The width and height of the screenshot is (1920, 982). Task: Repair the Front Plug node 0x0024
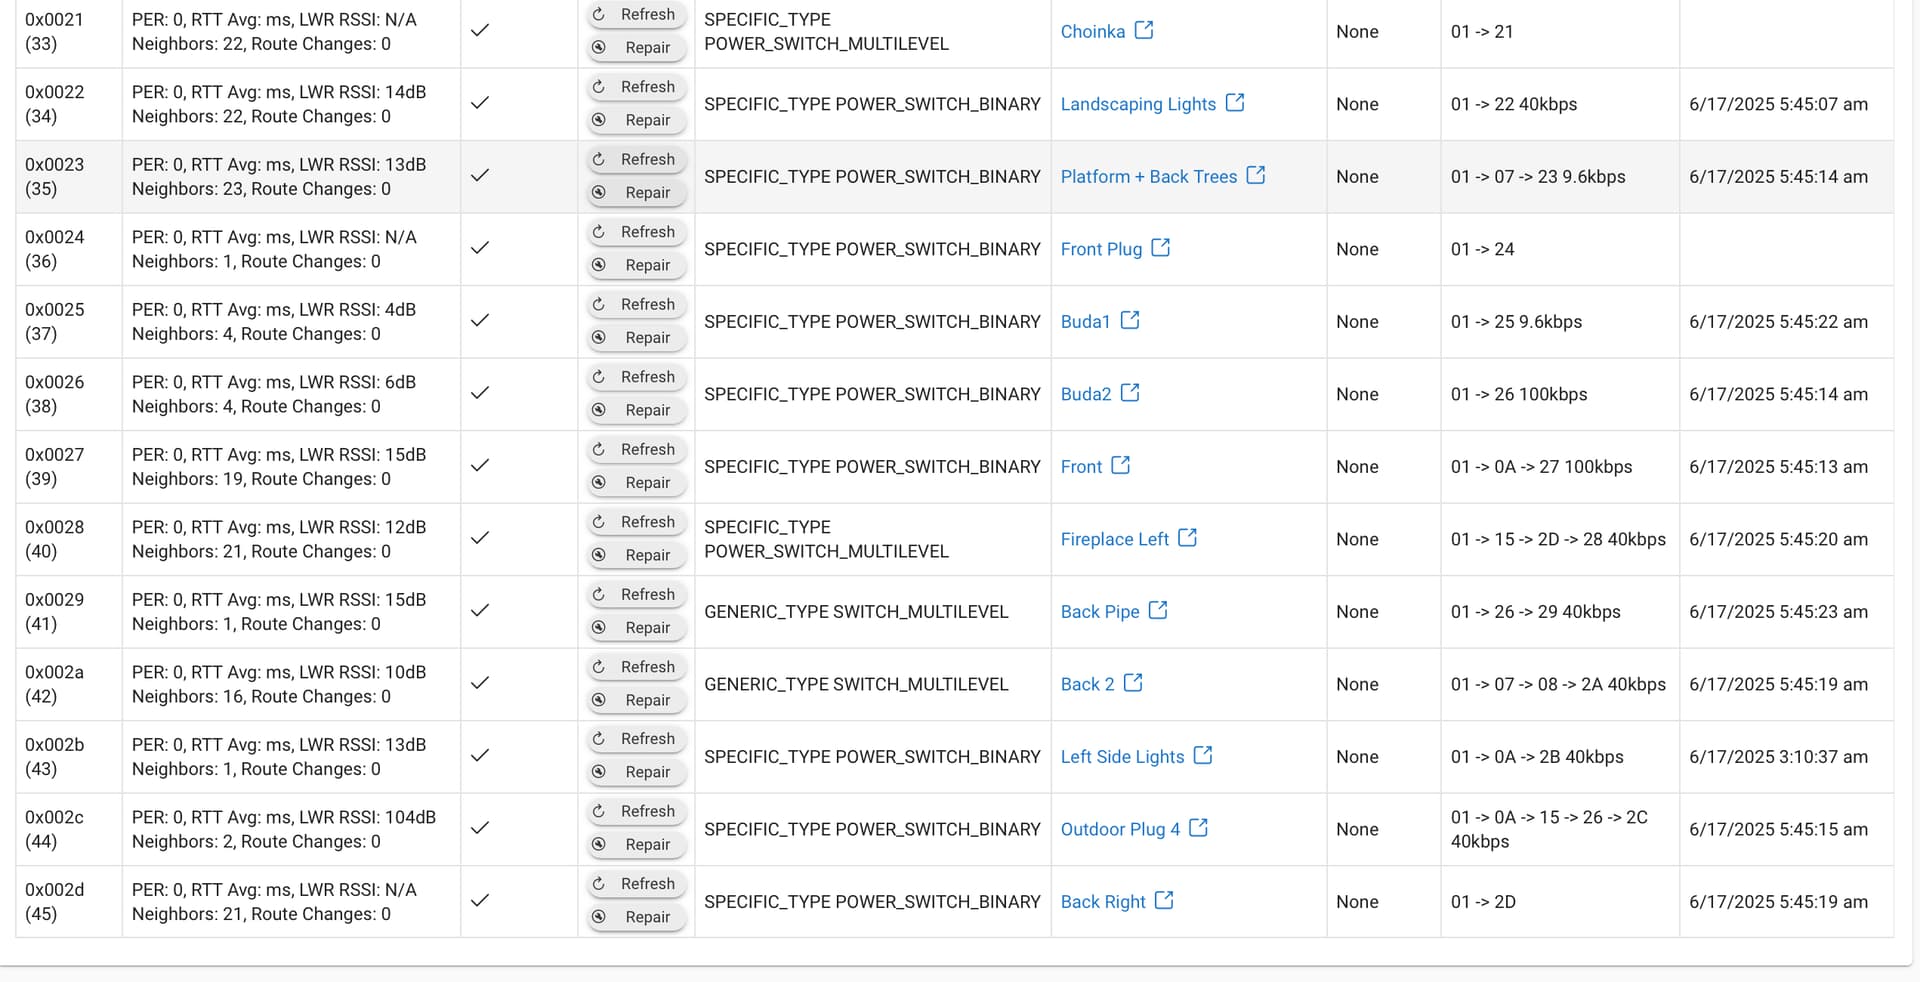(636, 265)
